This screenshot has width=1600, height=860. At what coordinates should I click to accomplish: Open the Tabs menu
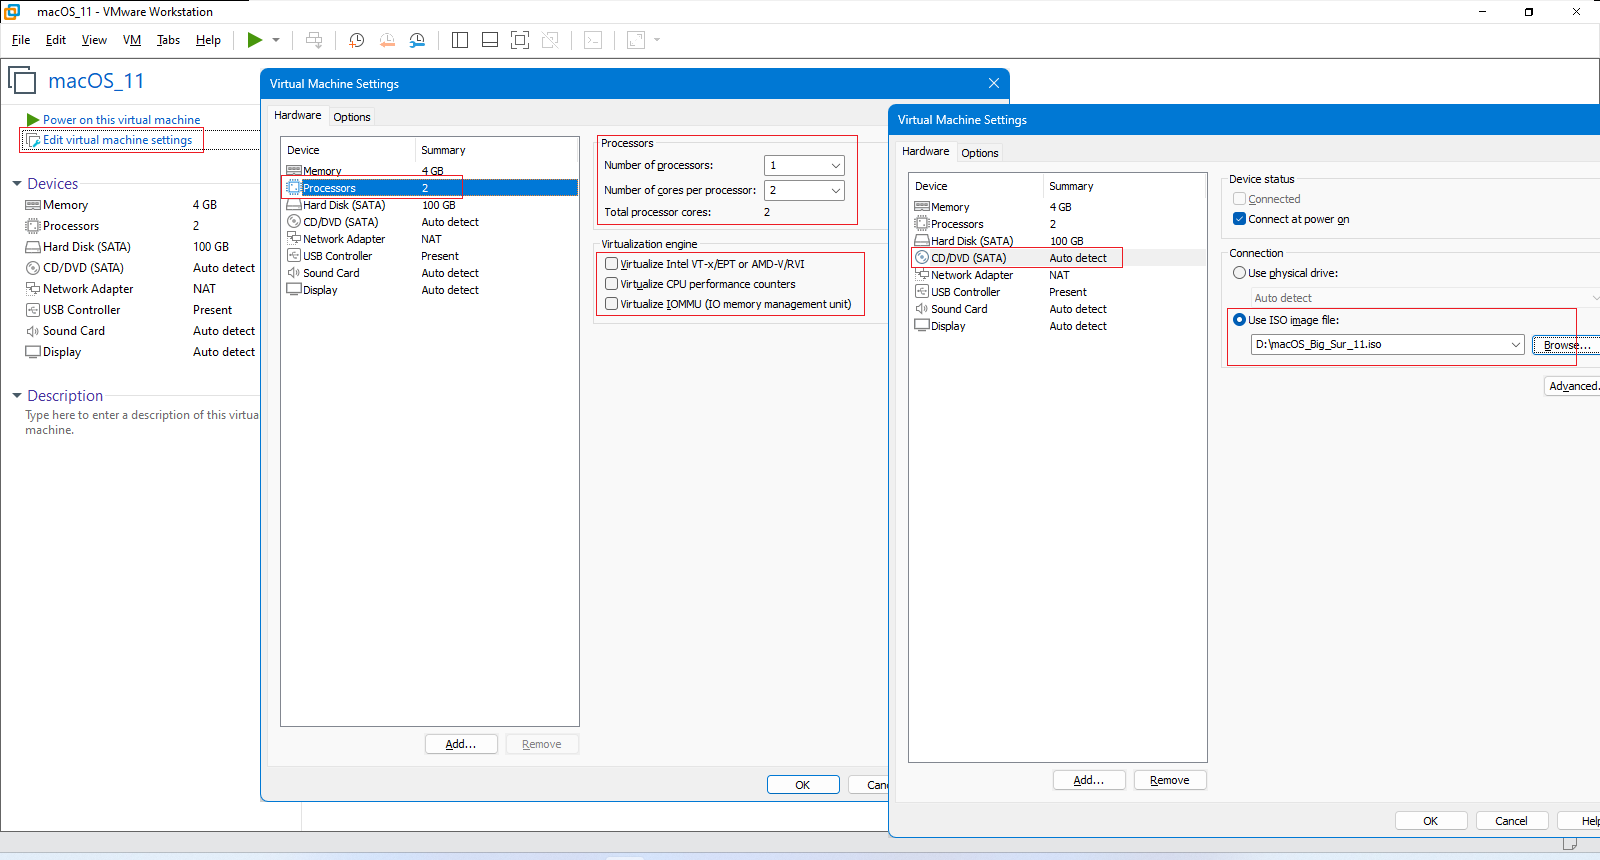(168, 40)
